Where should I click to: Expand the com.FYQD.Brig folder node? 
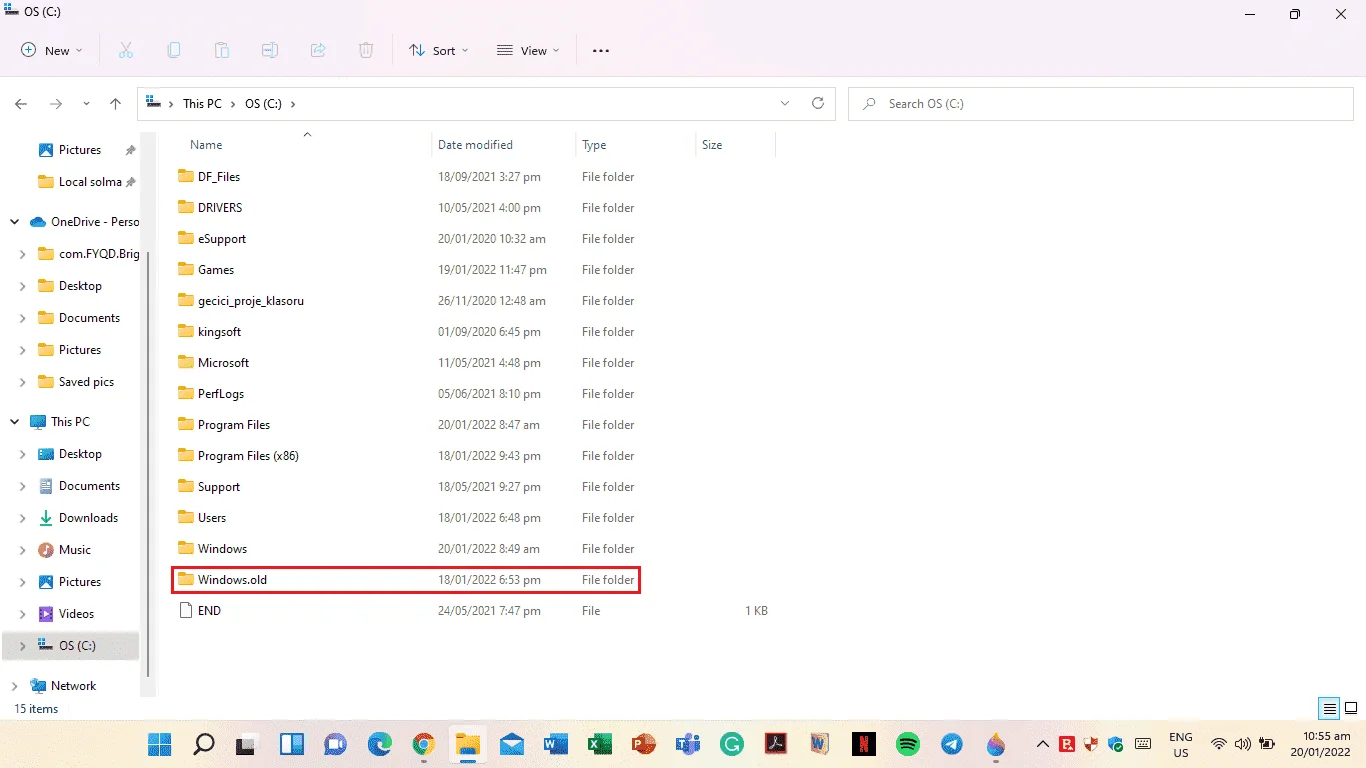(x=23, y=254)
